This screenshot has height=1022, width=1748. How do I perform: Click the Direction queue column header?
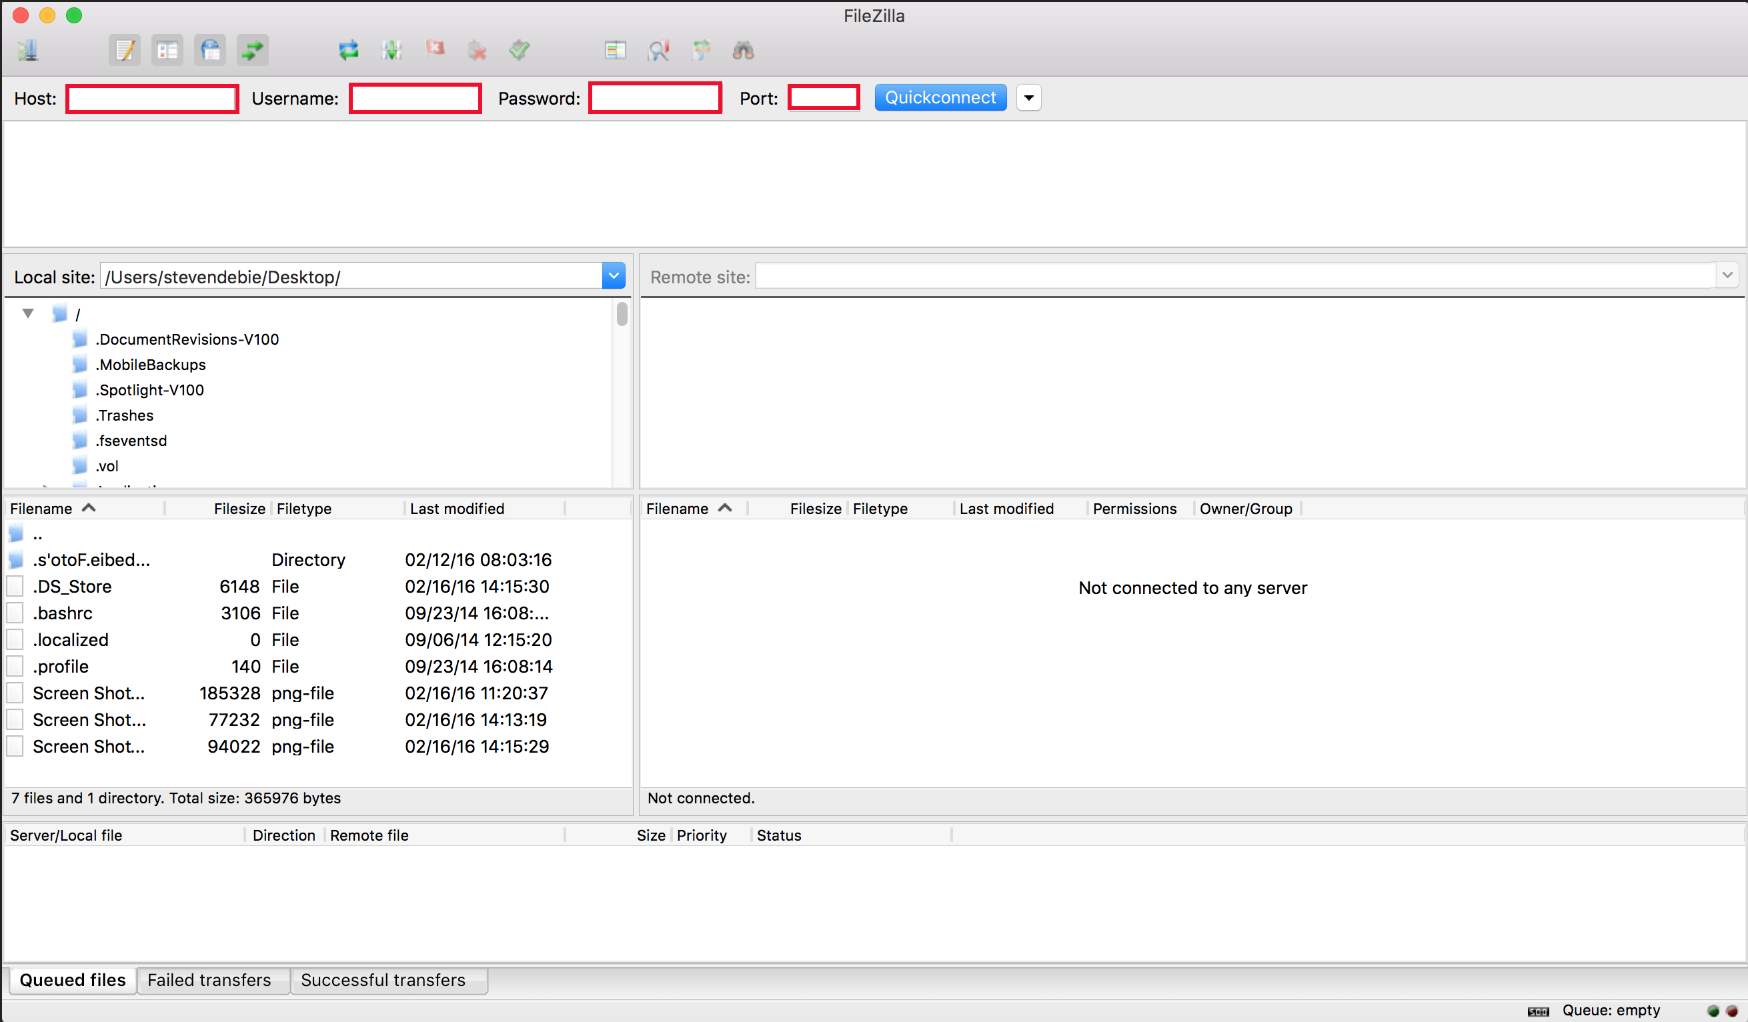[x=284, y=835]
